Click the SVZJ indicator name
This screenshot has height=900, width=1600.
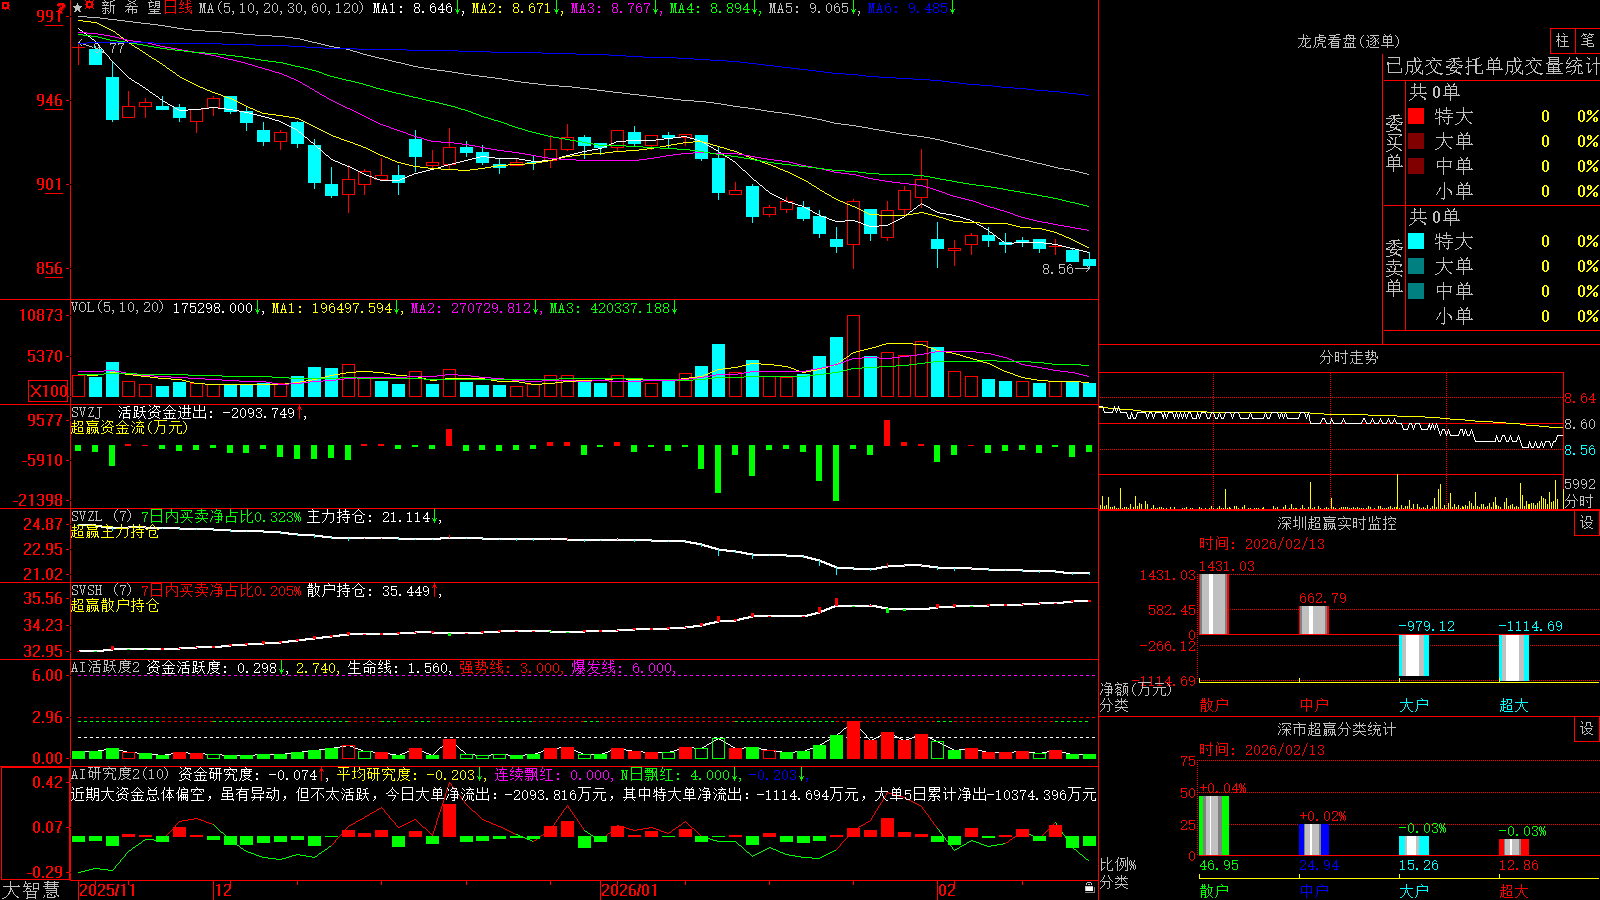click(x=87, y=412)
